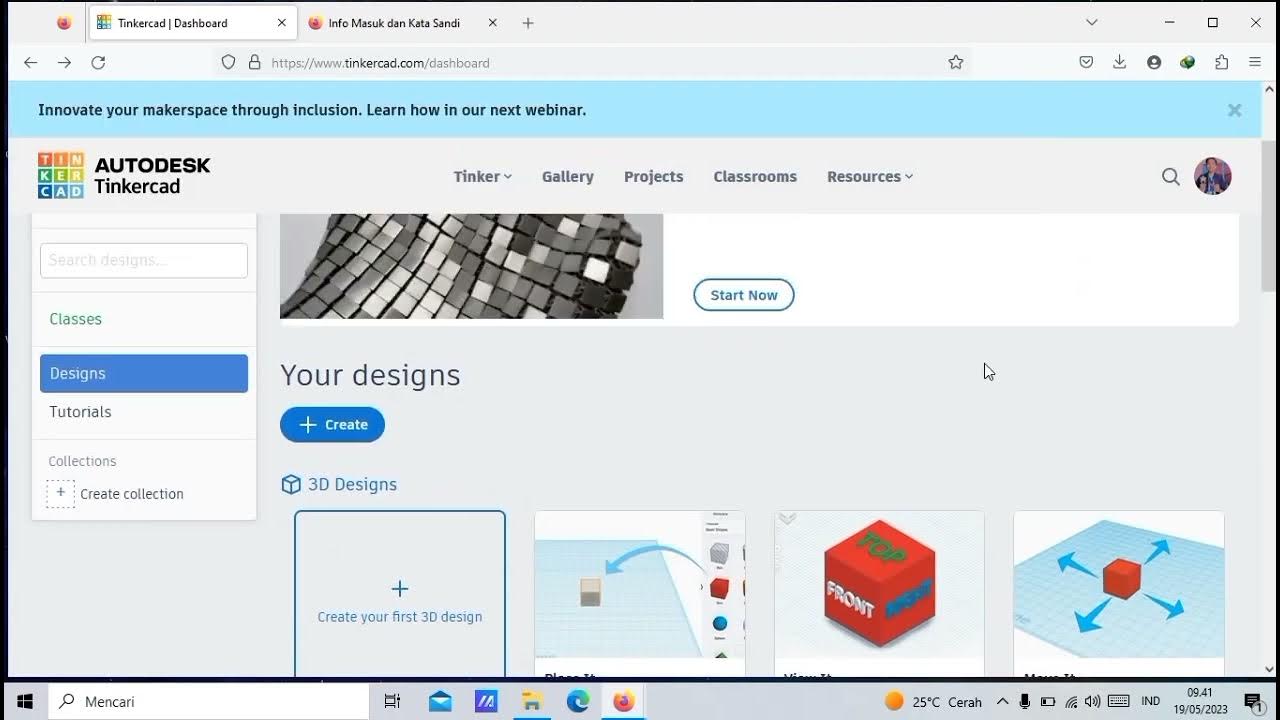This screenshot has width=1280, height=720.
Task: Click the browser forward arrow
Action: coord(64,62)
